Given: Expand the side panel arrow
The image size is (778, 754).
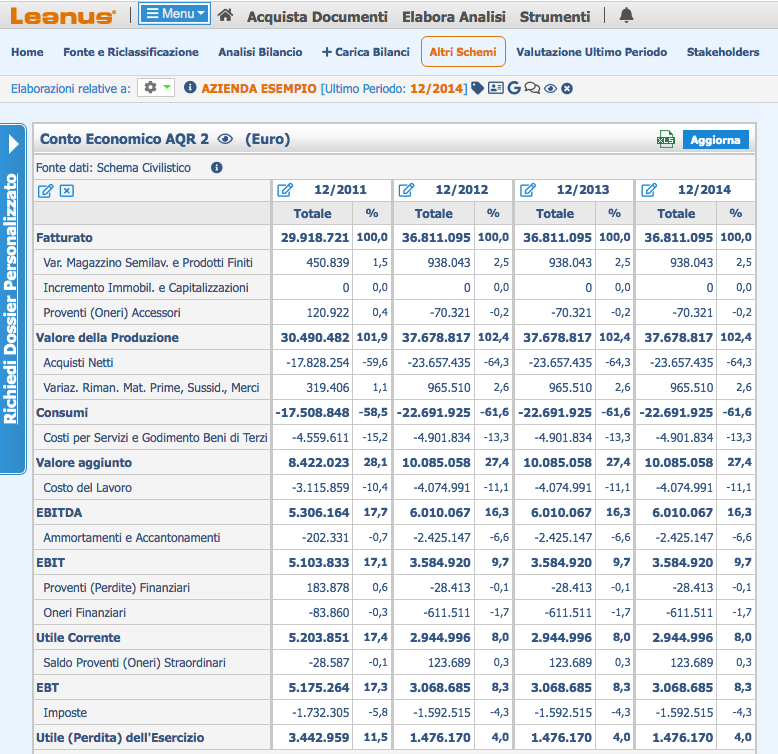Looking at the screenshot, I should tap(13, 144).
